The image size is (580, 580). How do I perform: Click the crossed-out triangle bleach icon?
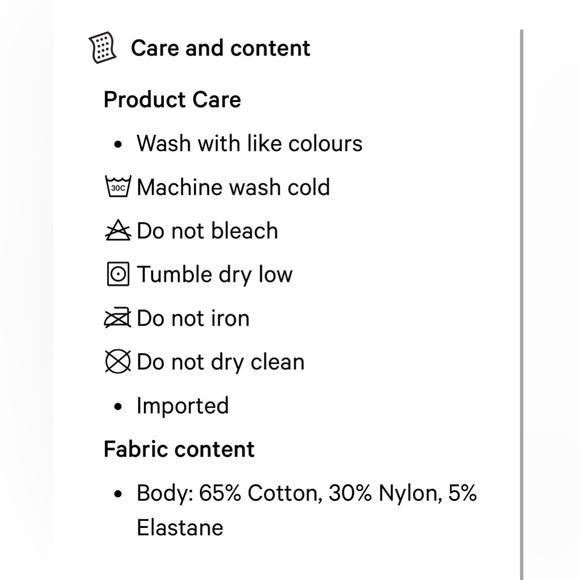click(x=118, y=230)
